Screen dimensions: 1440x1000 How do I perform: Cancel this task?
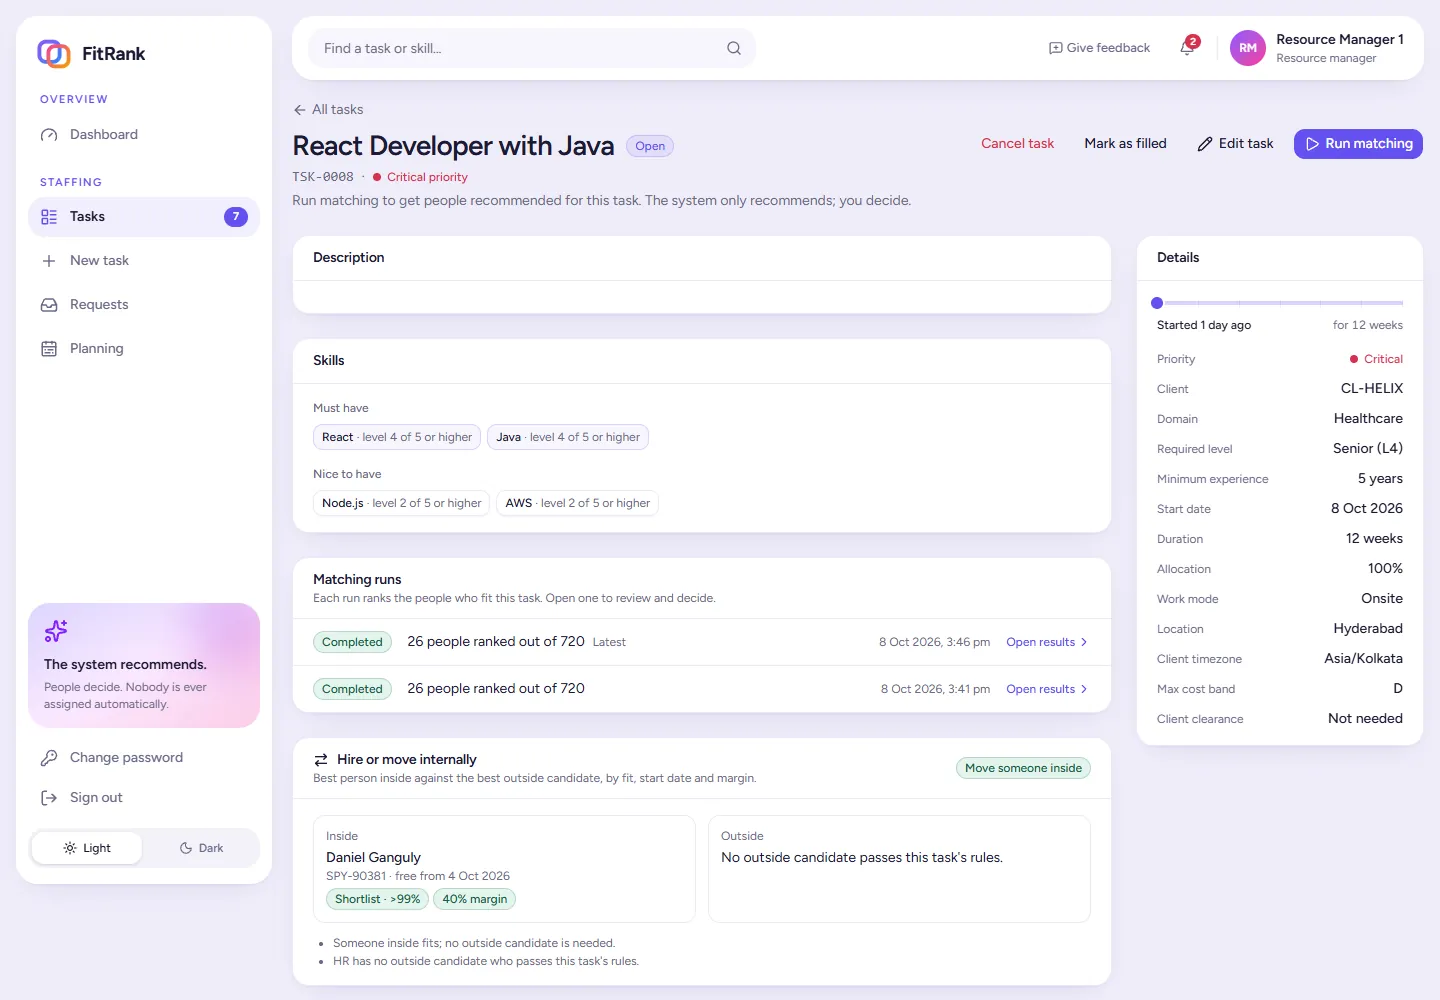[1017, 144]
